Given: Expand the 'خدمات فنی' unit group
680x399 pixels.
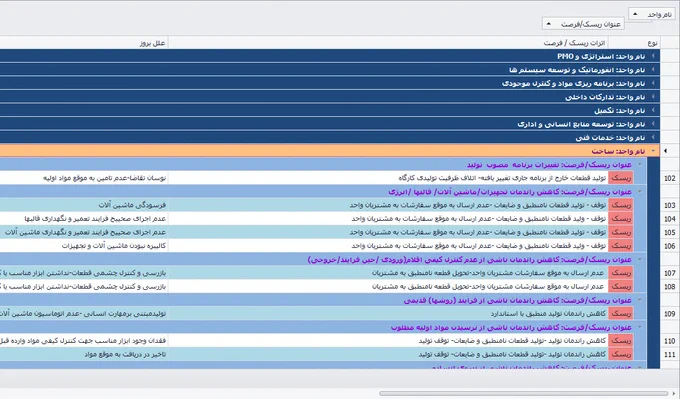Looking at the screenshot, I should tap(653, 137).
